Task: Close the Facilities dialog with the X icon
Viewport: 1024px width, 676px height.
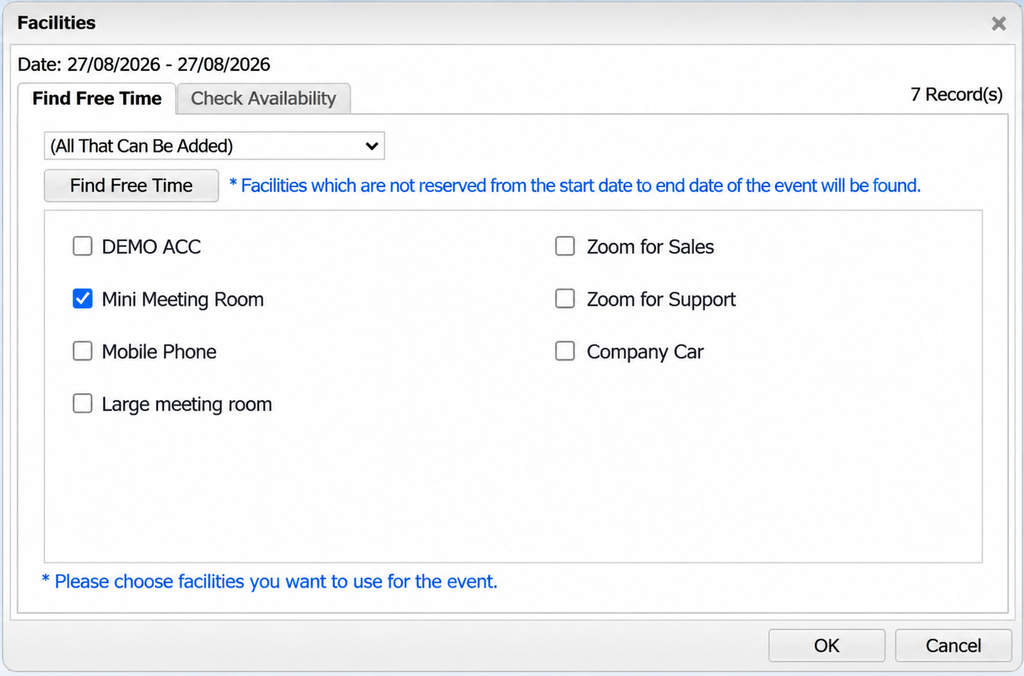Action: click(x=998, y=24)
